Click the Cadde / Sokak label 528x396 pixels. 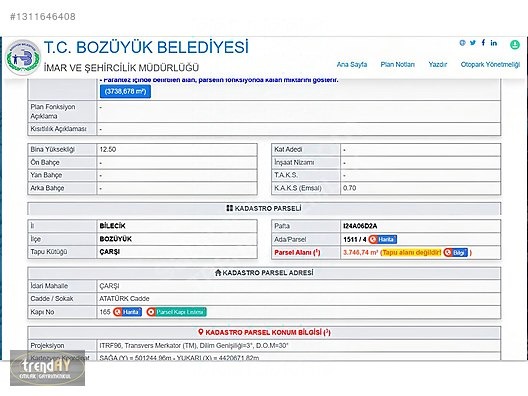52,299
